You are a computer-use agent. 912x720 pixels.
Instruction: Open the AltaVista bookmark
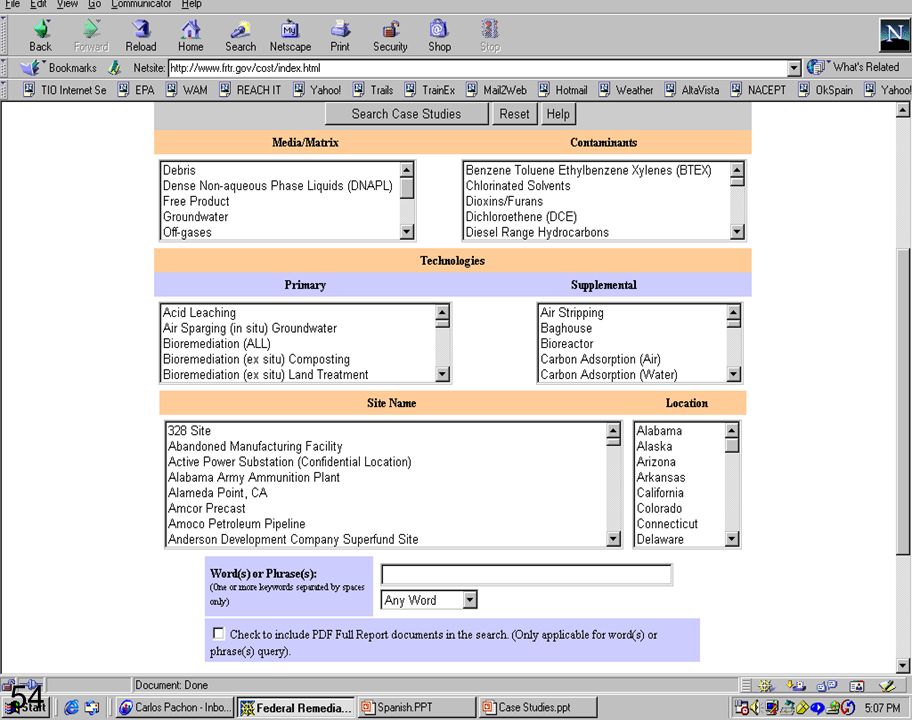click(x=692, y=90)
